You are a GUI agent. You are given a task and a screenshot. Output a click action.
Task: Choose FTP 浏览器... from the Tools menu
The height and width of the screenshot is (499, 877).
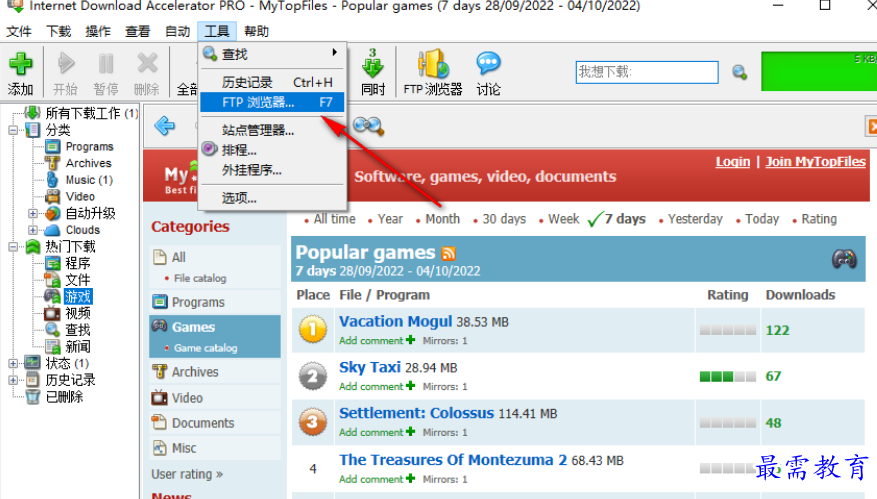[272, 102]
